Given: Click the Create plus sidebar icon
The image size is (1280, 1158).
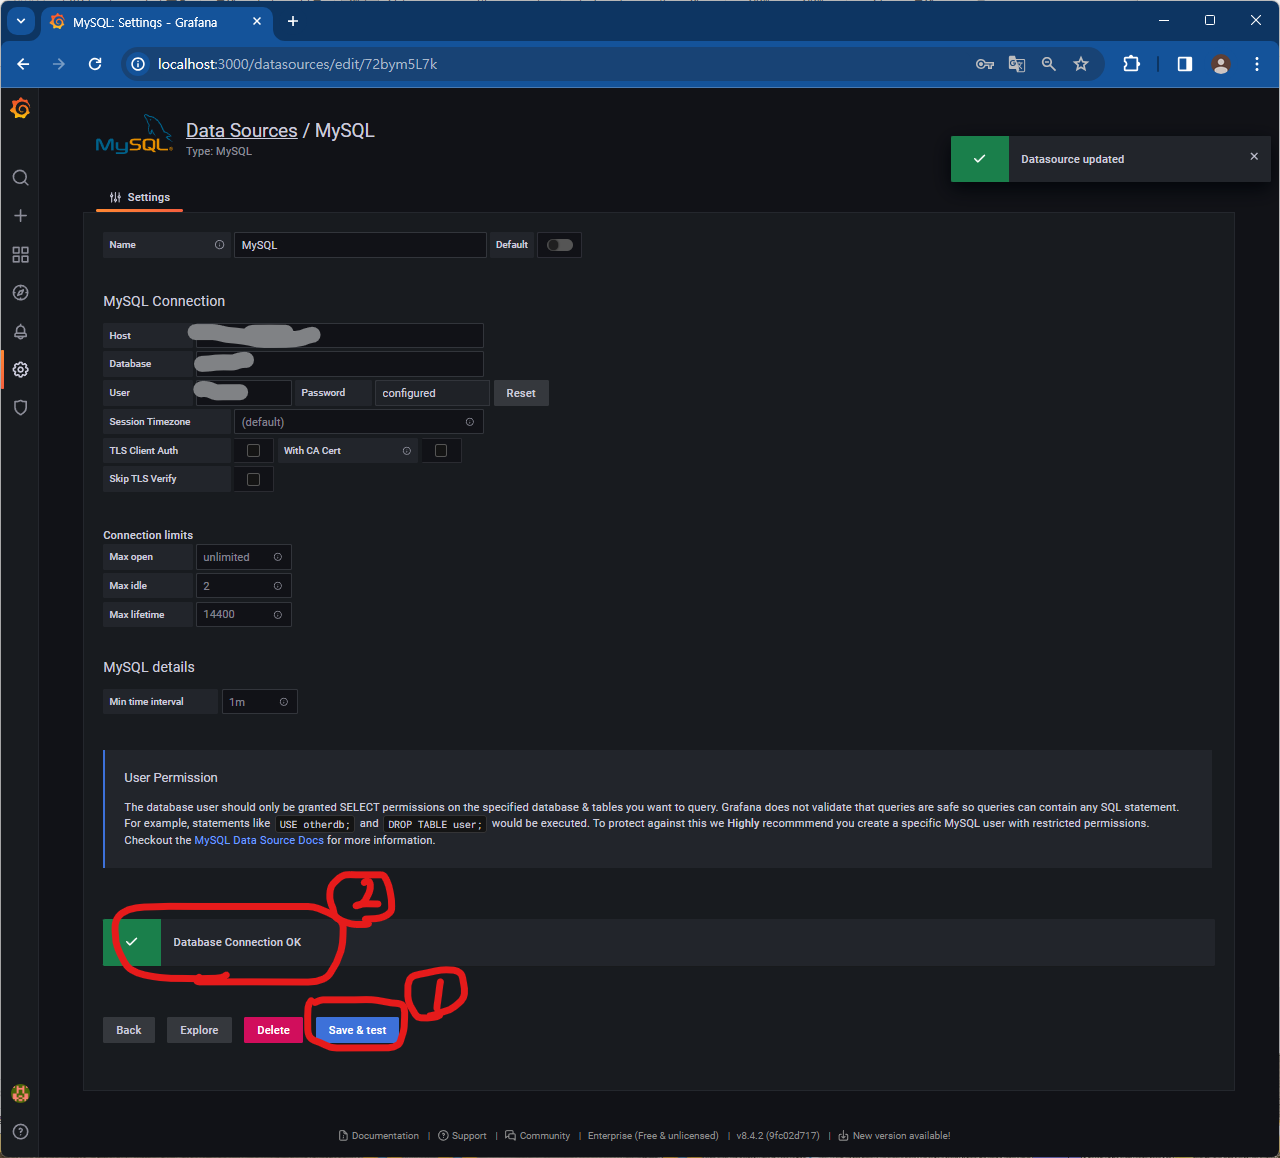Looking at the screenshot, I should pos(20,216).
